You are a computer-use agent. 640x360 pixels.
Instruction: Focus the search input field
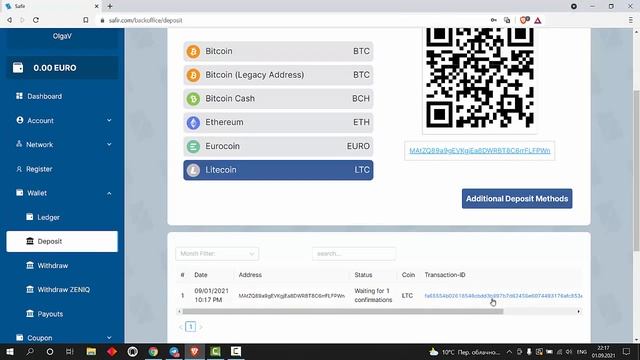pos(354,253)
